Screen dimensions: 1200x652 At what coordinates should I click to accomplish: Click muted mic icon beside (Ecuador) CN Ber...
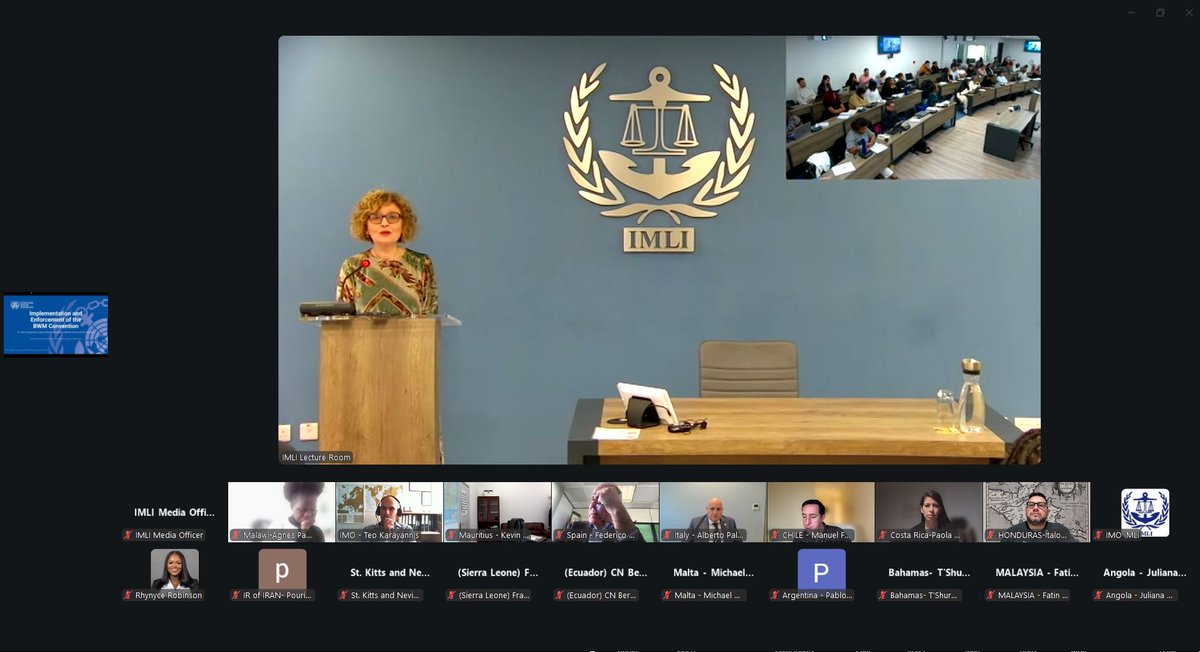pos(560,595)
